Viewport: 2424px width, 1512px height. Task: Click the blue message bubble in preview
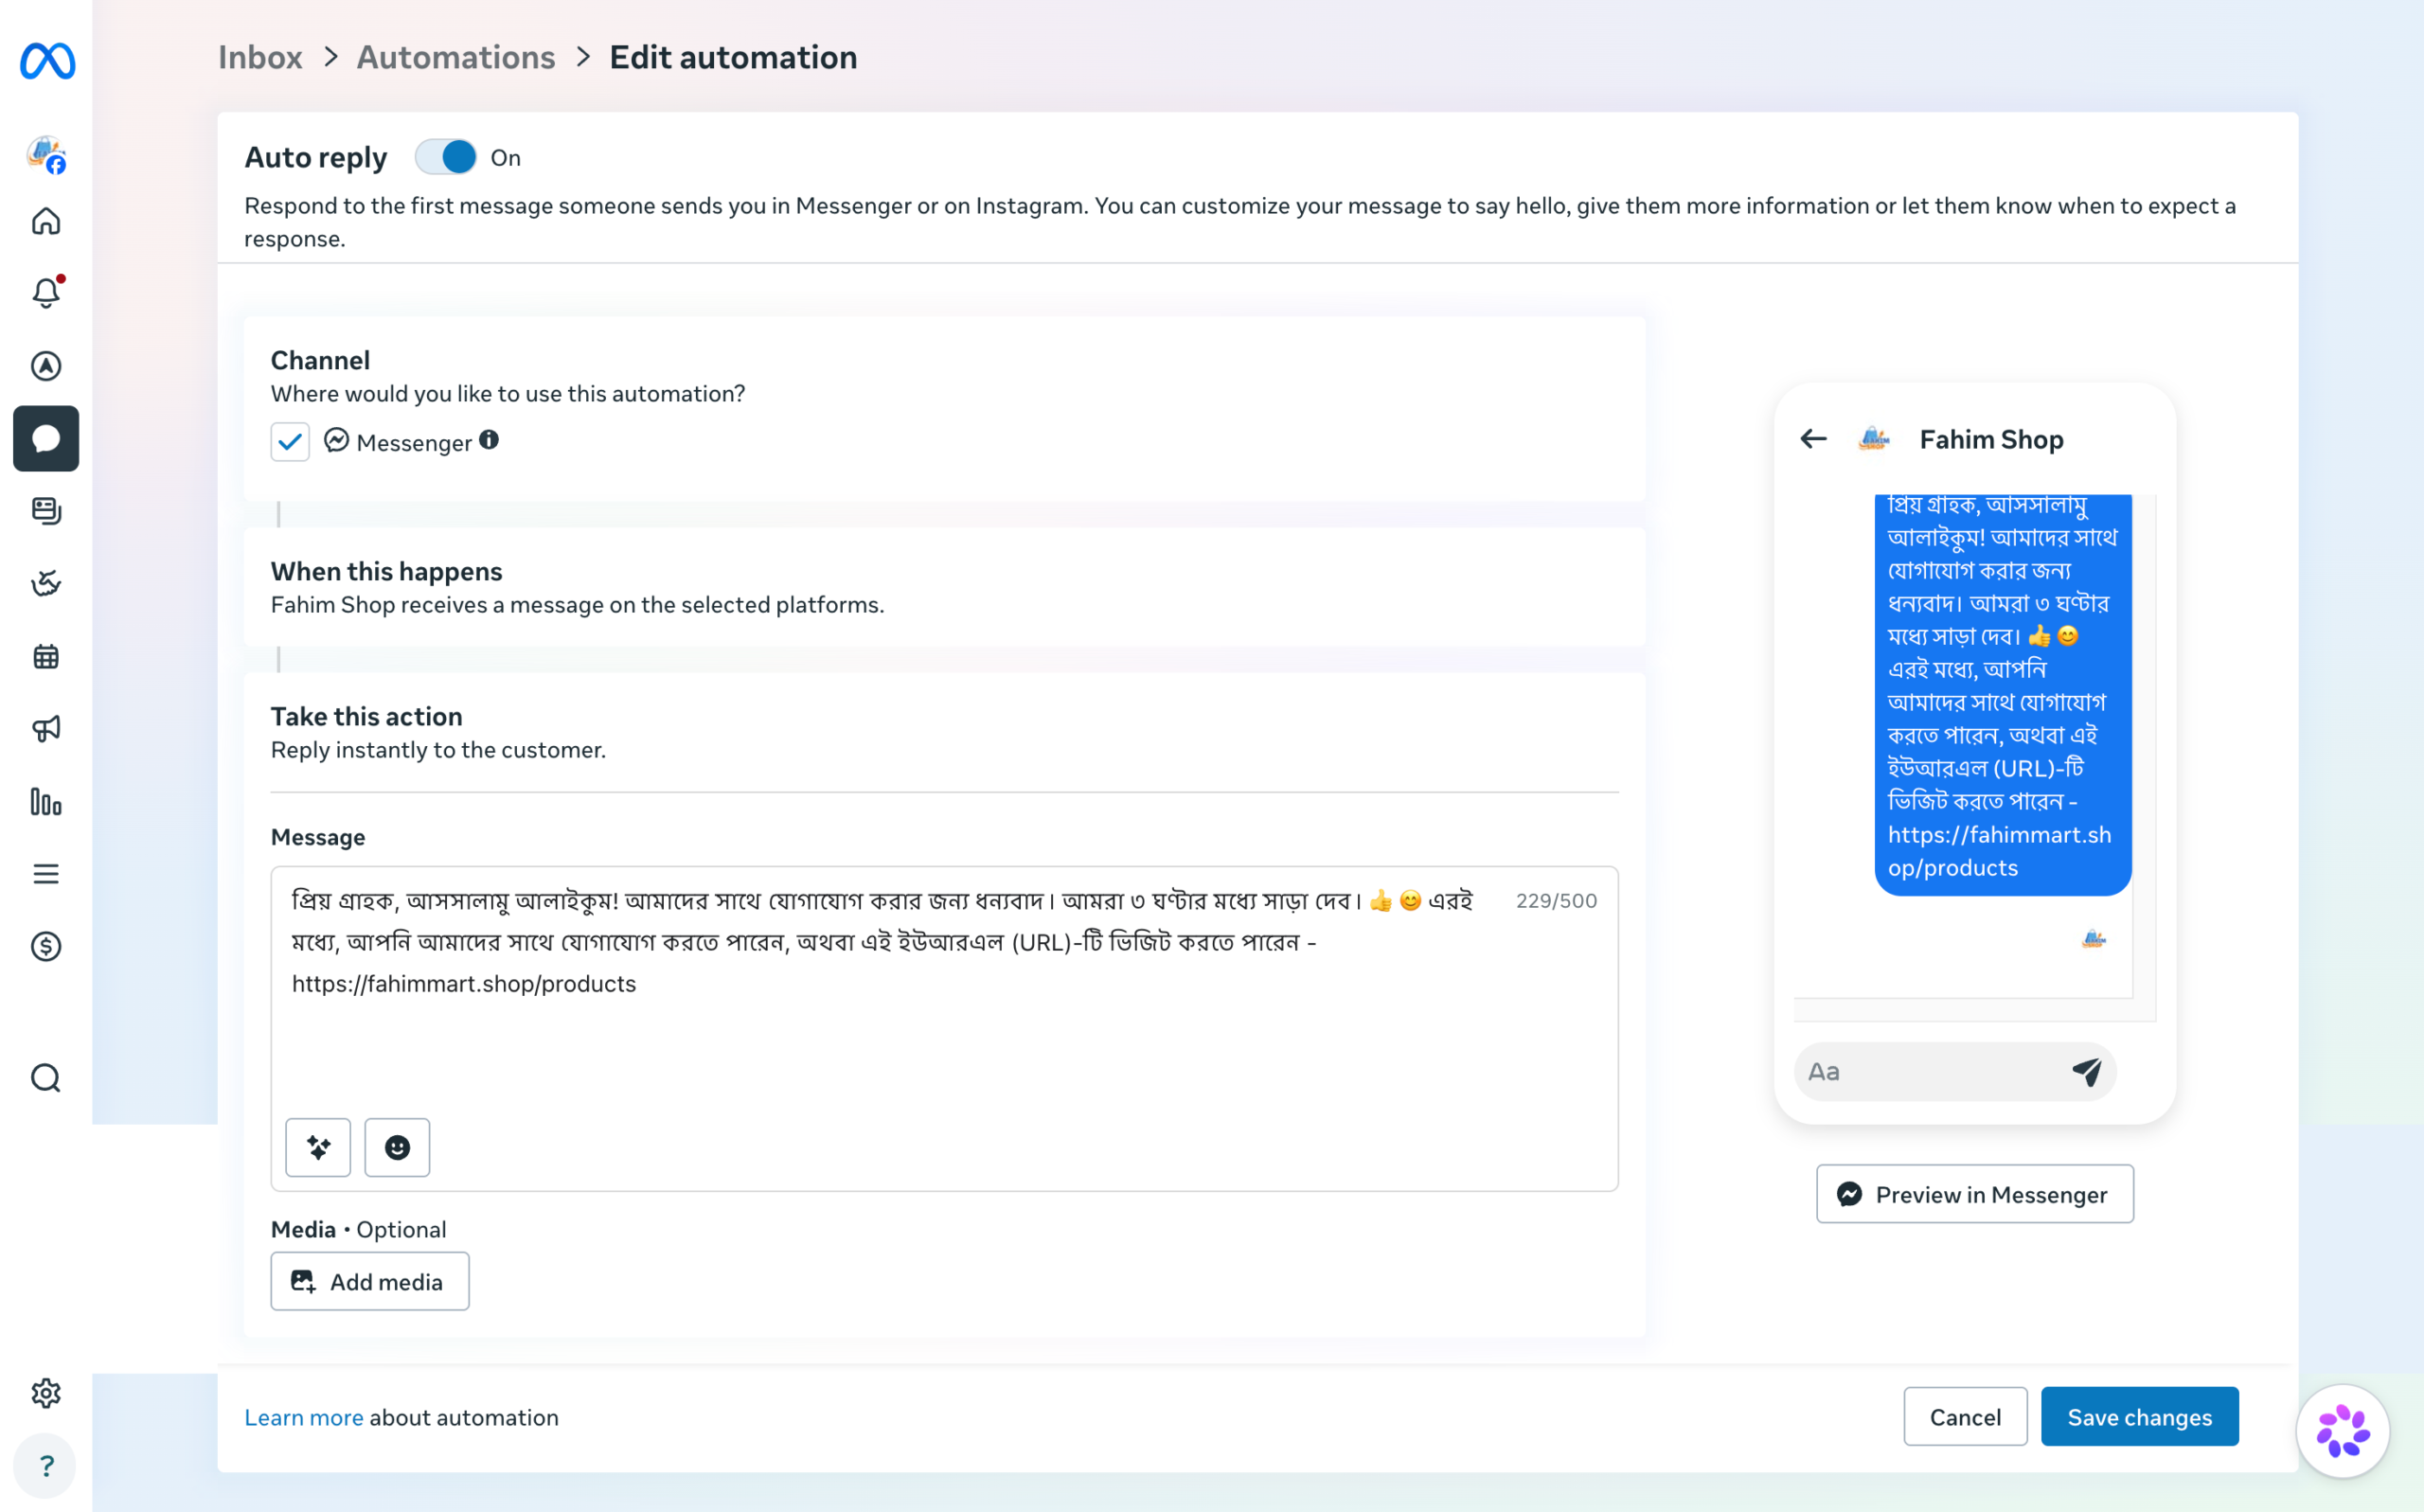coord(2003,694)
